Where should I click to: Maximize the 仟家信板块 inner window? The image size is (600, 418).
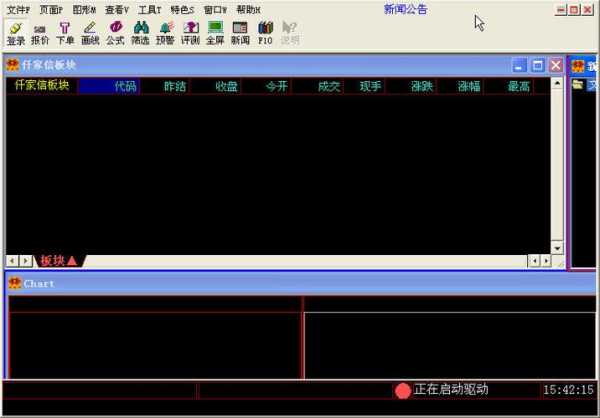tap(537, 65)
